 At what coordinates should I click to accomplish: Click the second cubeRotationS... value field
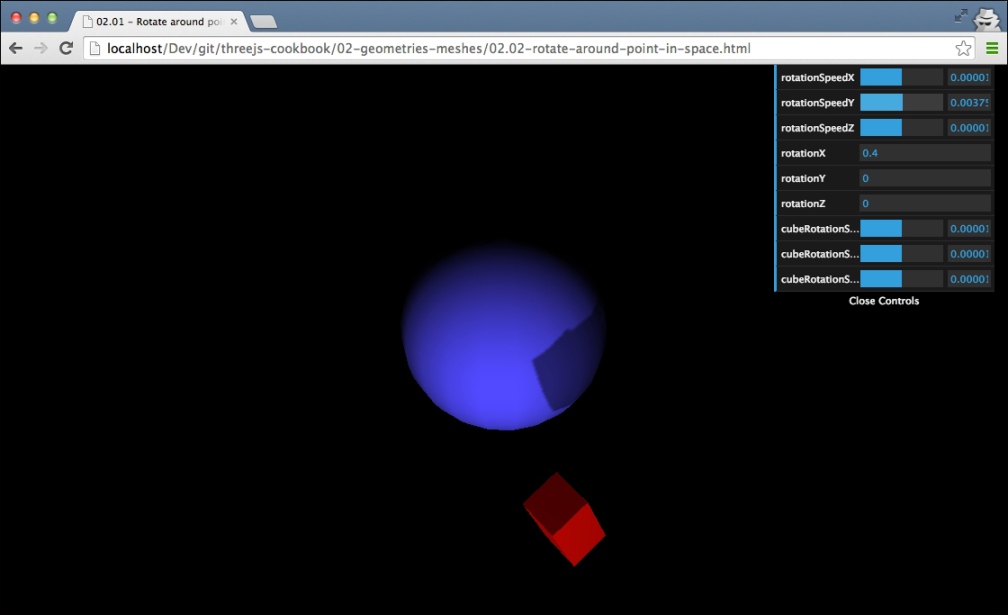coord(969,254)
